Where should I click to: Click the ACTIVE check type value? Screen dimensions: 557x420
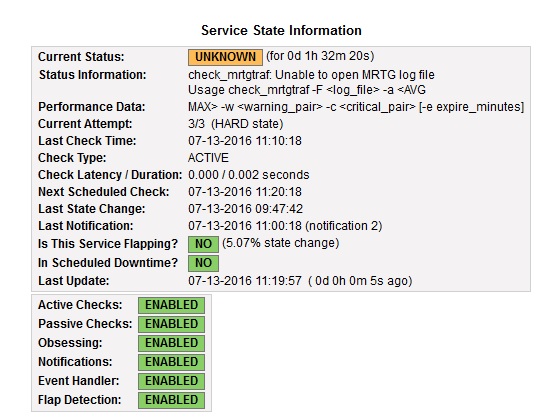tap(208, 158)
